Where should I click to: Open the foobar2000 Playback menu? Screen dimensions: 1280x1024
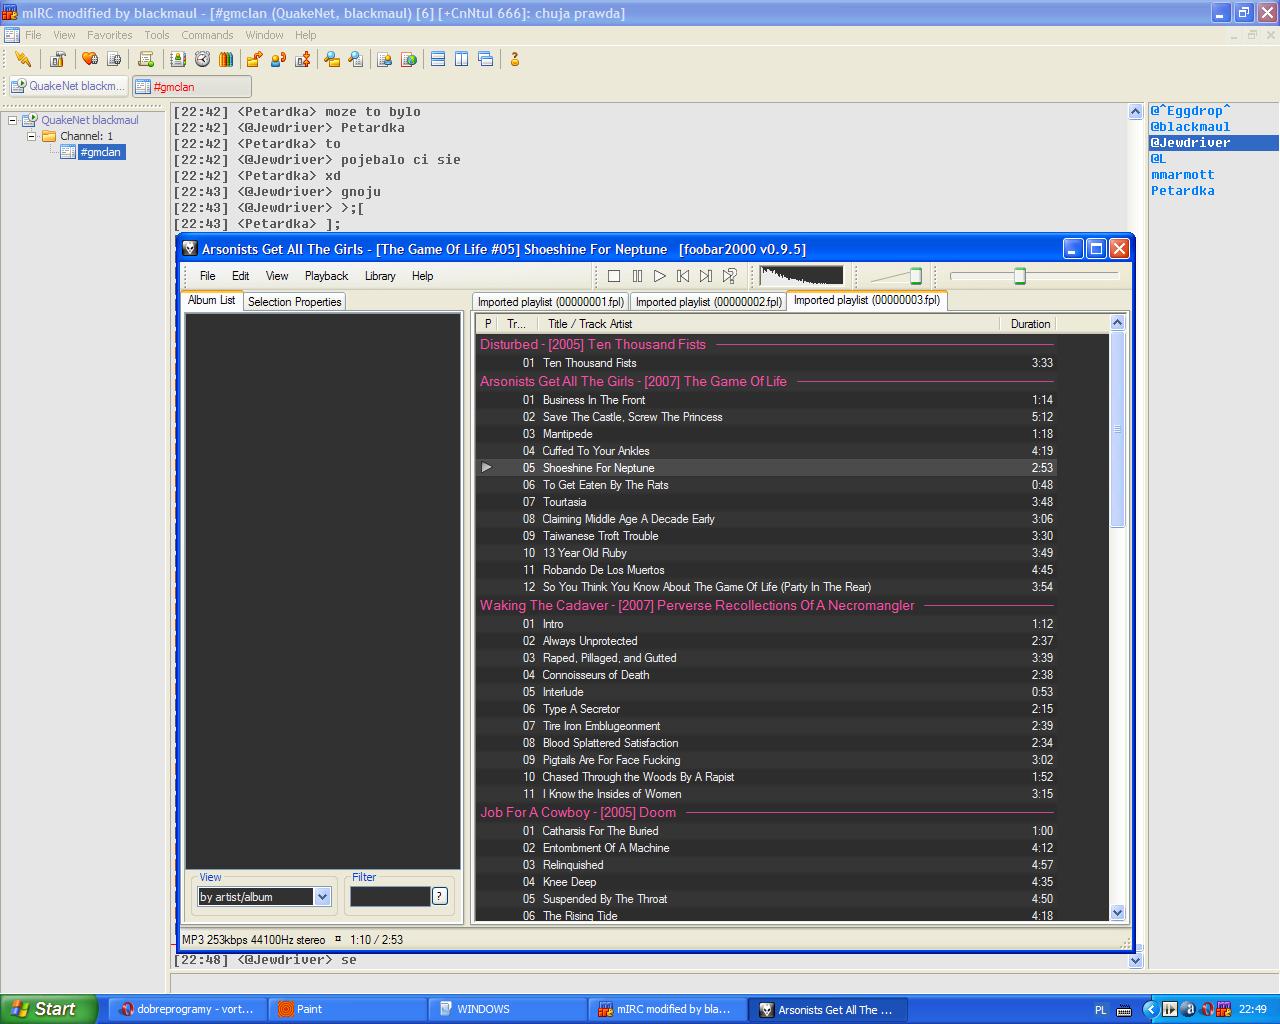click(x=326, y=276)
